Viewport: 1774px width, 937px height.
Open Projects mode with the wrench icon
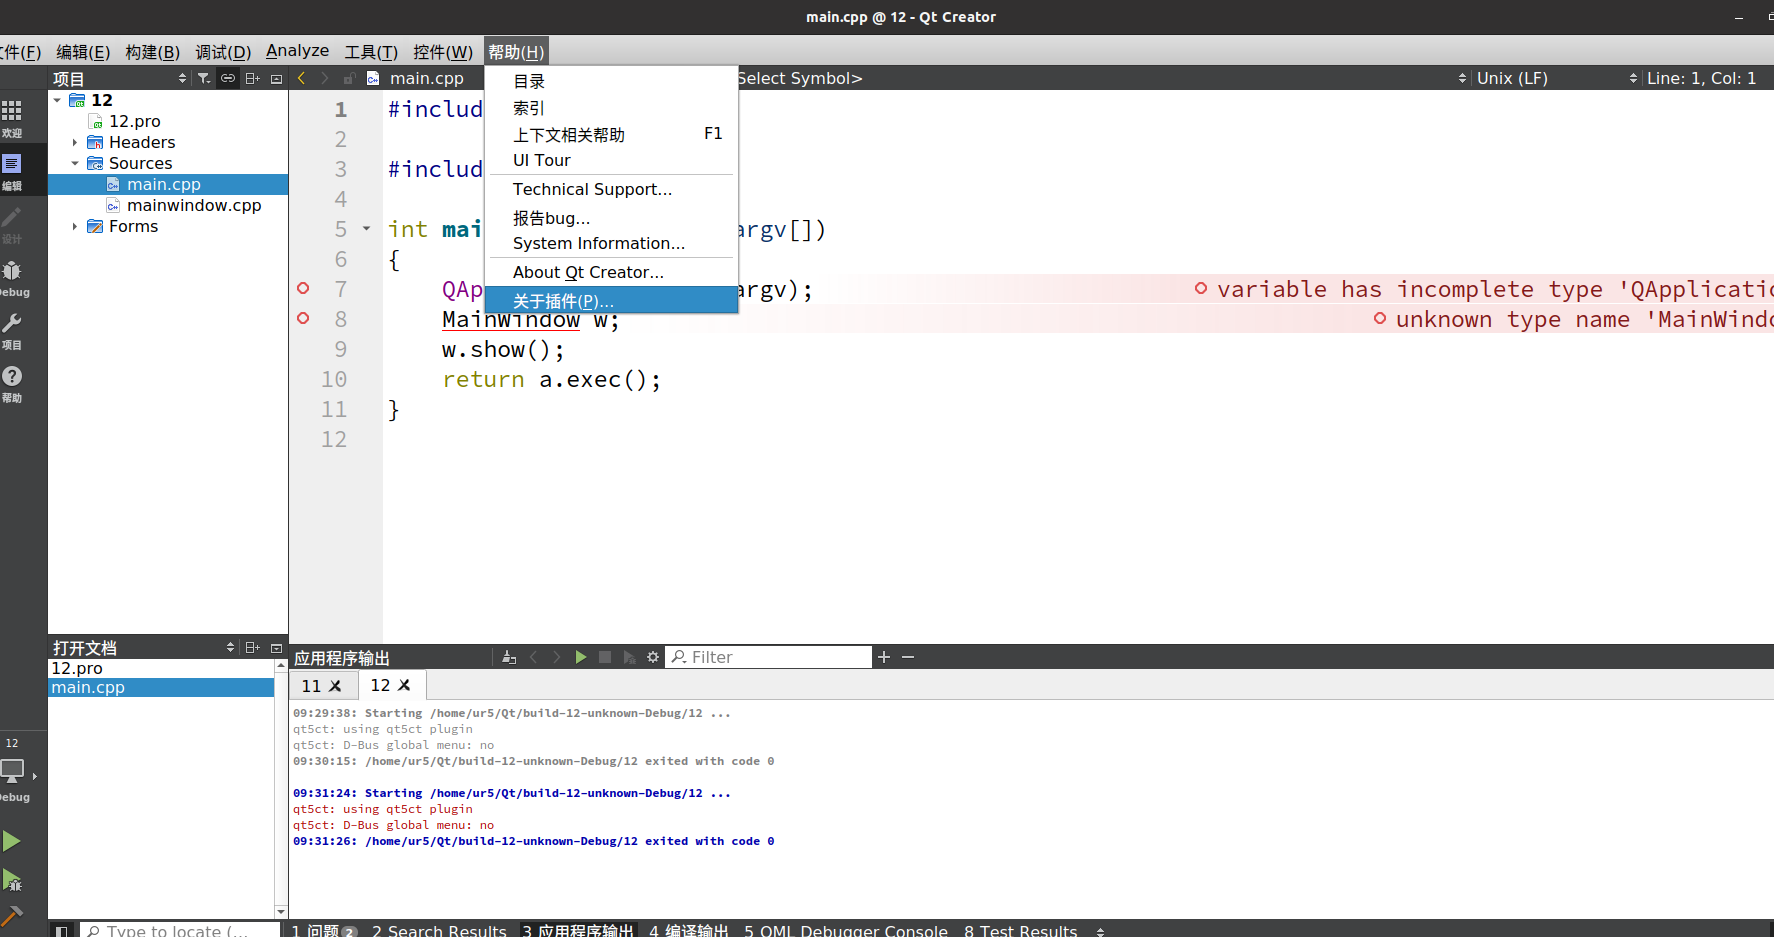pyautogui.click(x=12, y=330)
